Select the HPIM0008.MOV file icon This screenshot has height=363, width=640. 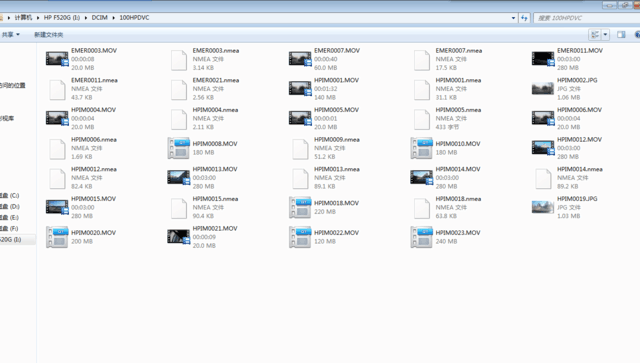[178, 148]
